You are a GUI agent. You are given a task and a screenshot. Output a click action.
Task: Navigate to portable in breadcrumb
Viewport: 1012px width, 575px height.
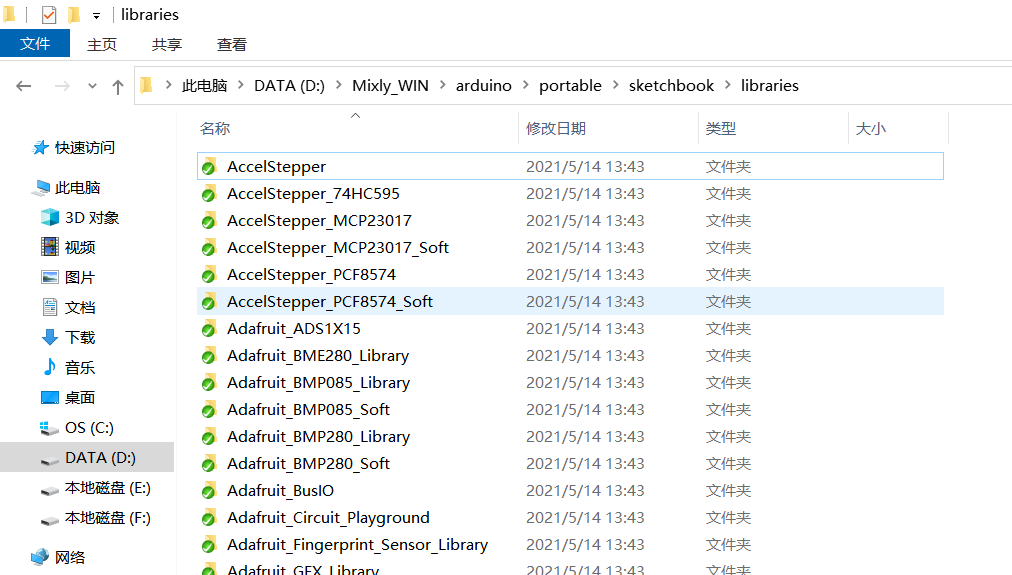click(x=571, y=86)
